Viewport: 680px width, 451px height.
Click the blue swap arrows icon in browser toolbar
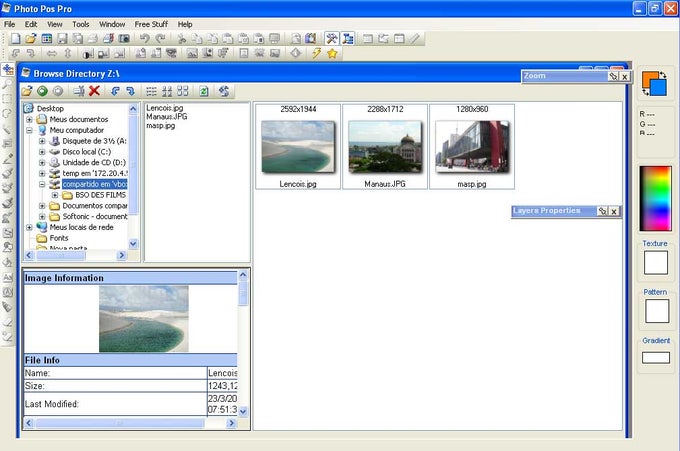224,91
